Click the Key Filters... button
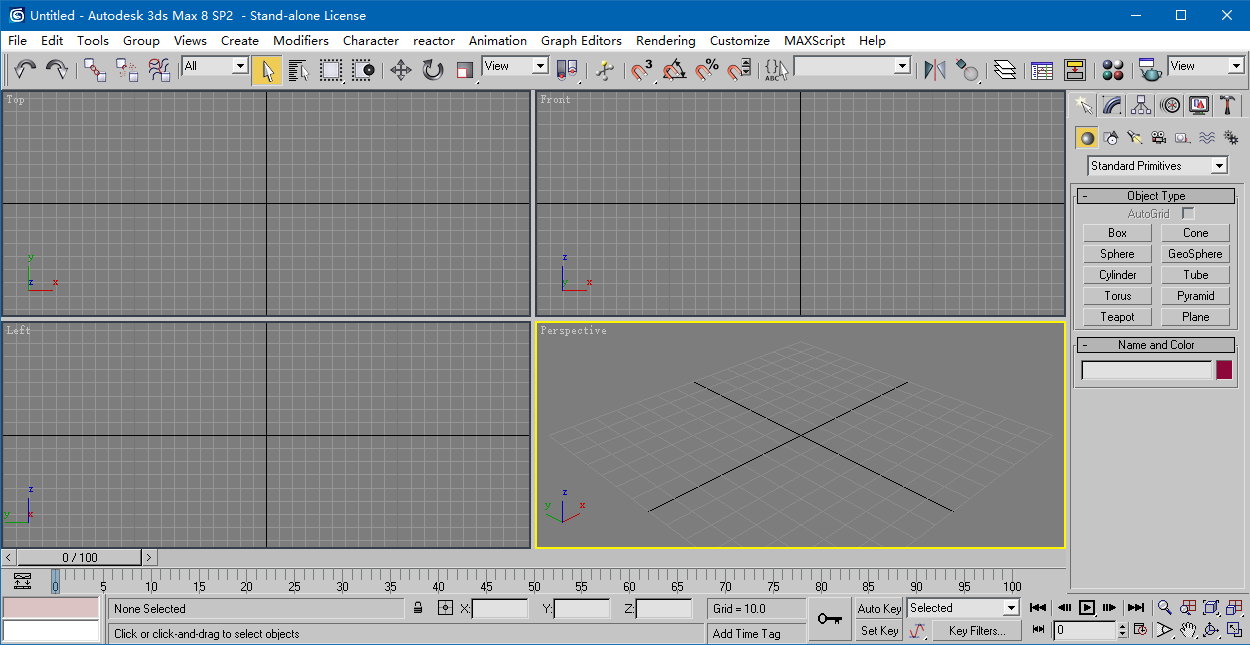The width and height of the screenshot is (1250, 645). click(x=976, y=631)
